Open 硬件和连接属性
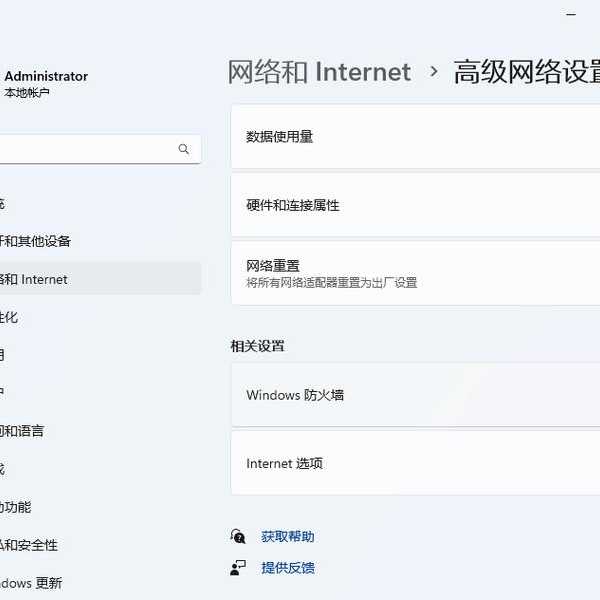 tap(415, 205)
